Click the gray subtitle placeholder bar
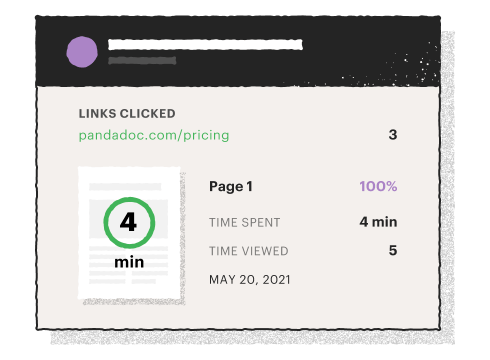Viewport: 490px width, 360px height. point(142,61)
